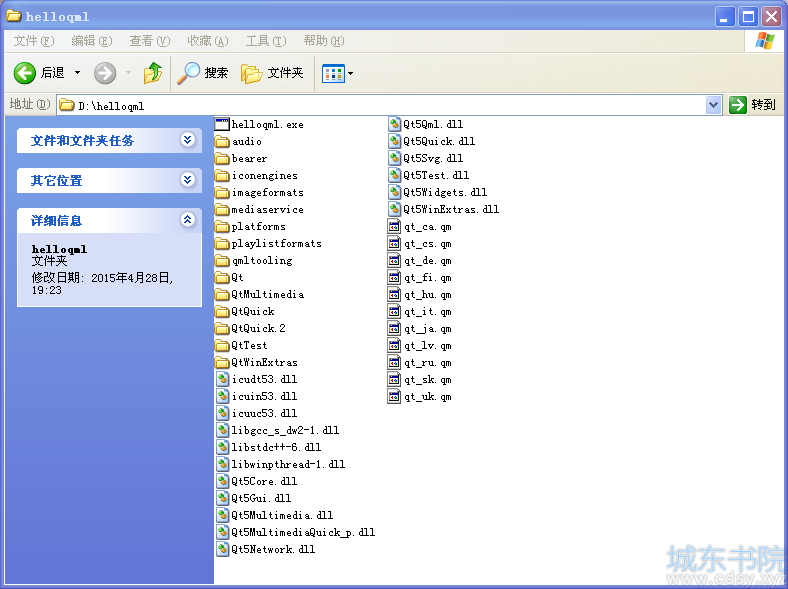The height and width of the screenshot is (589, 788).
Task: Select the file named icuin53.dll
Action: [256, 396]
